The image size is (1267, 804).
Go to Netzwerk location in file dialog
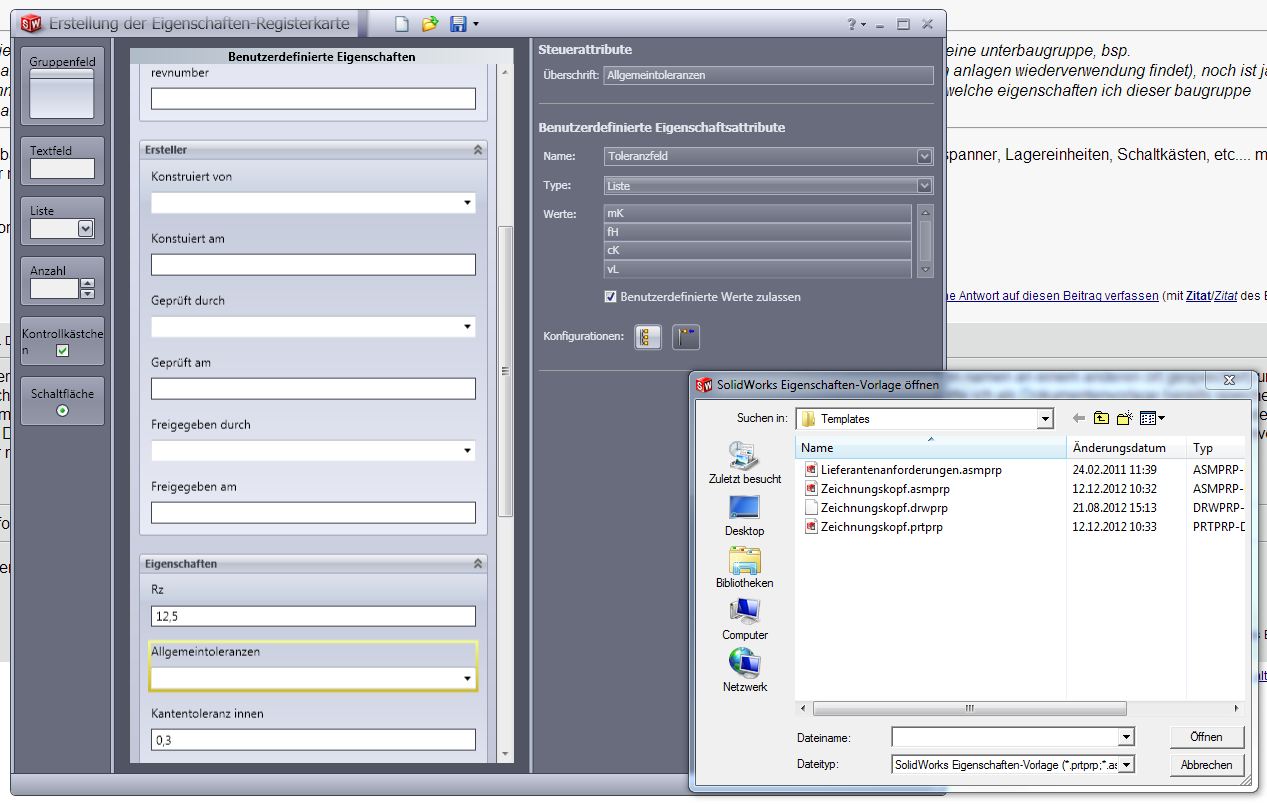[x=745, y=671]
